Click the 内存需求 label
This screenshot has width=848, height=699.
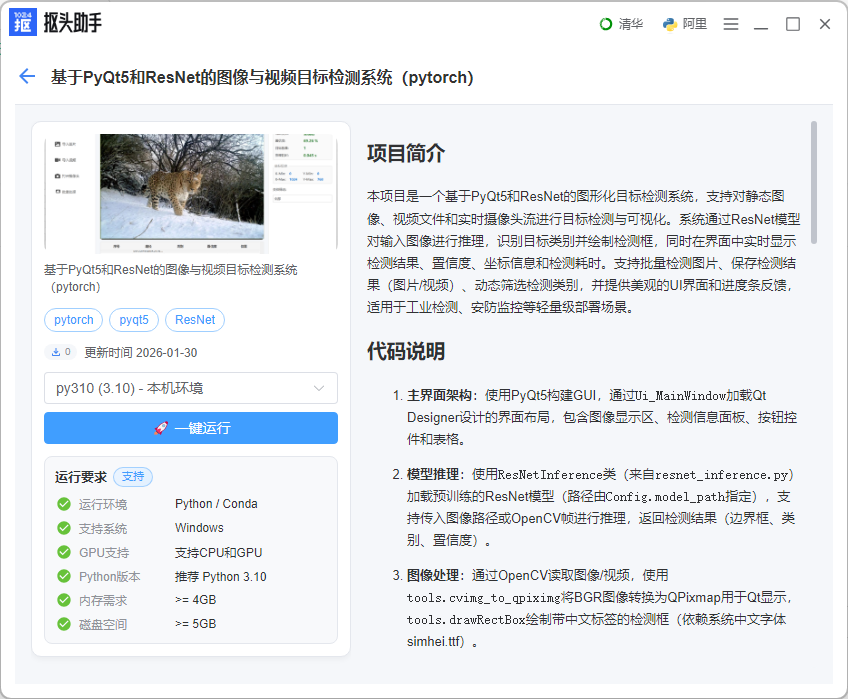tap(103, 601)
